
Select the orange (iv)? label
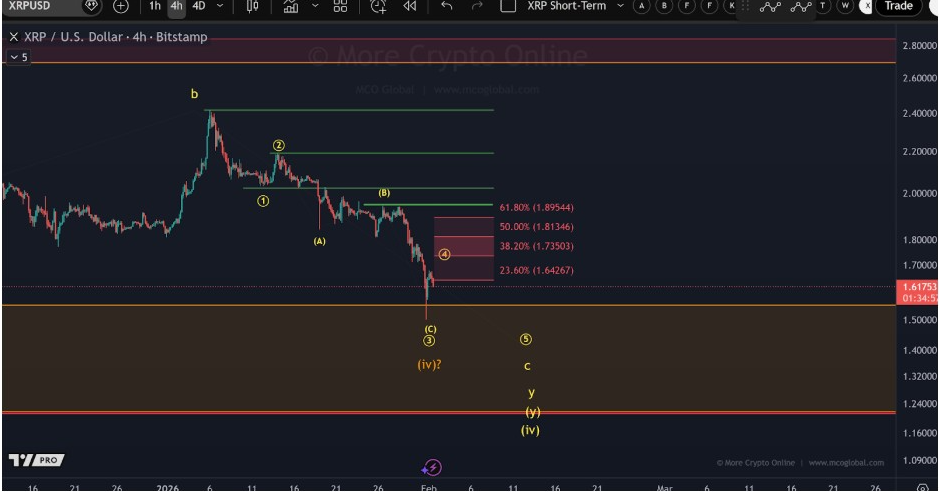(x=429, y=364)
